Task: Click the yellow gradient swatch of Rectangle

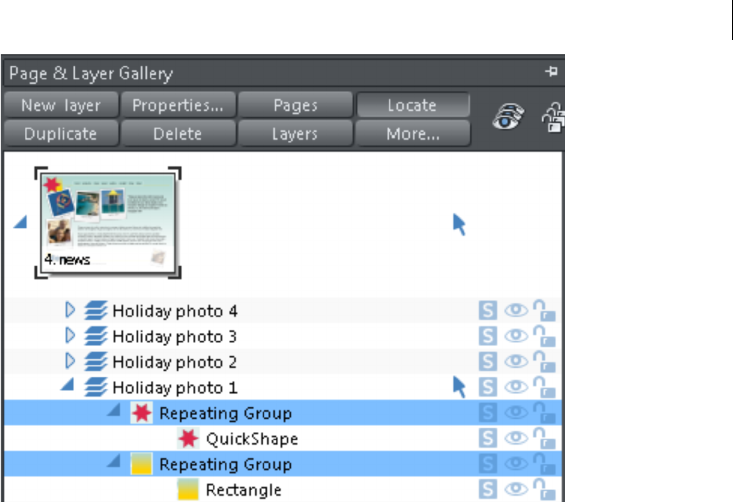Action: pos(188,489)
